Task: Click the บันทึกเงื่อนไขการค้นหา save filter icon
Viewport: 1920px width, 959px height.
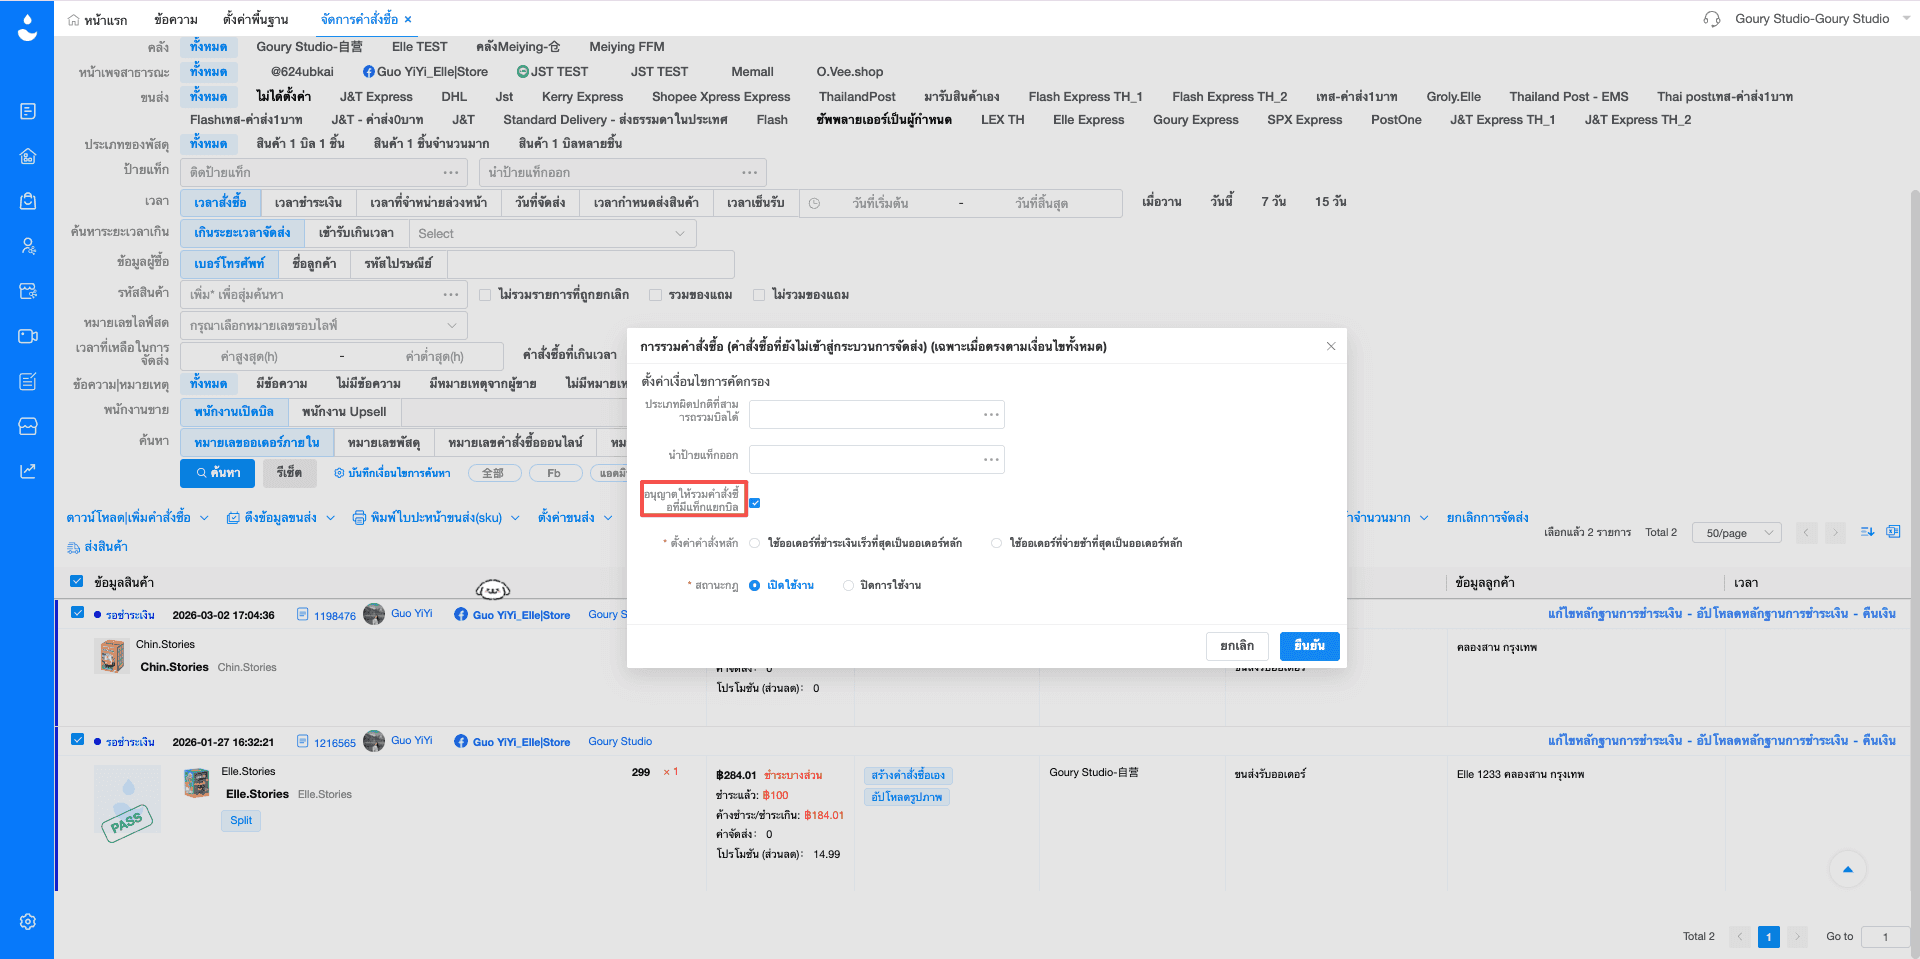Action: (339, 473)
